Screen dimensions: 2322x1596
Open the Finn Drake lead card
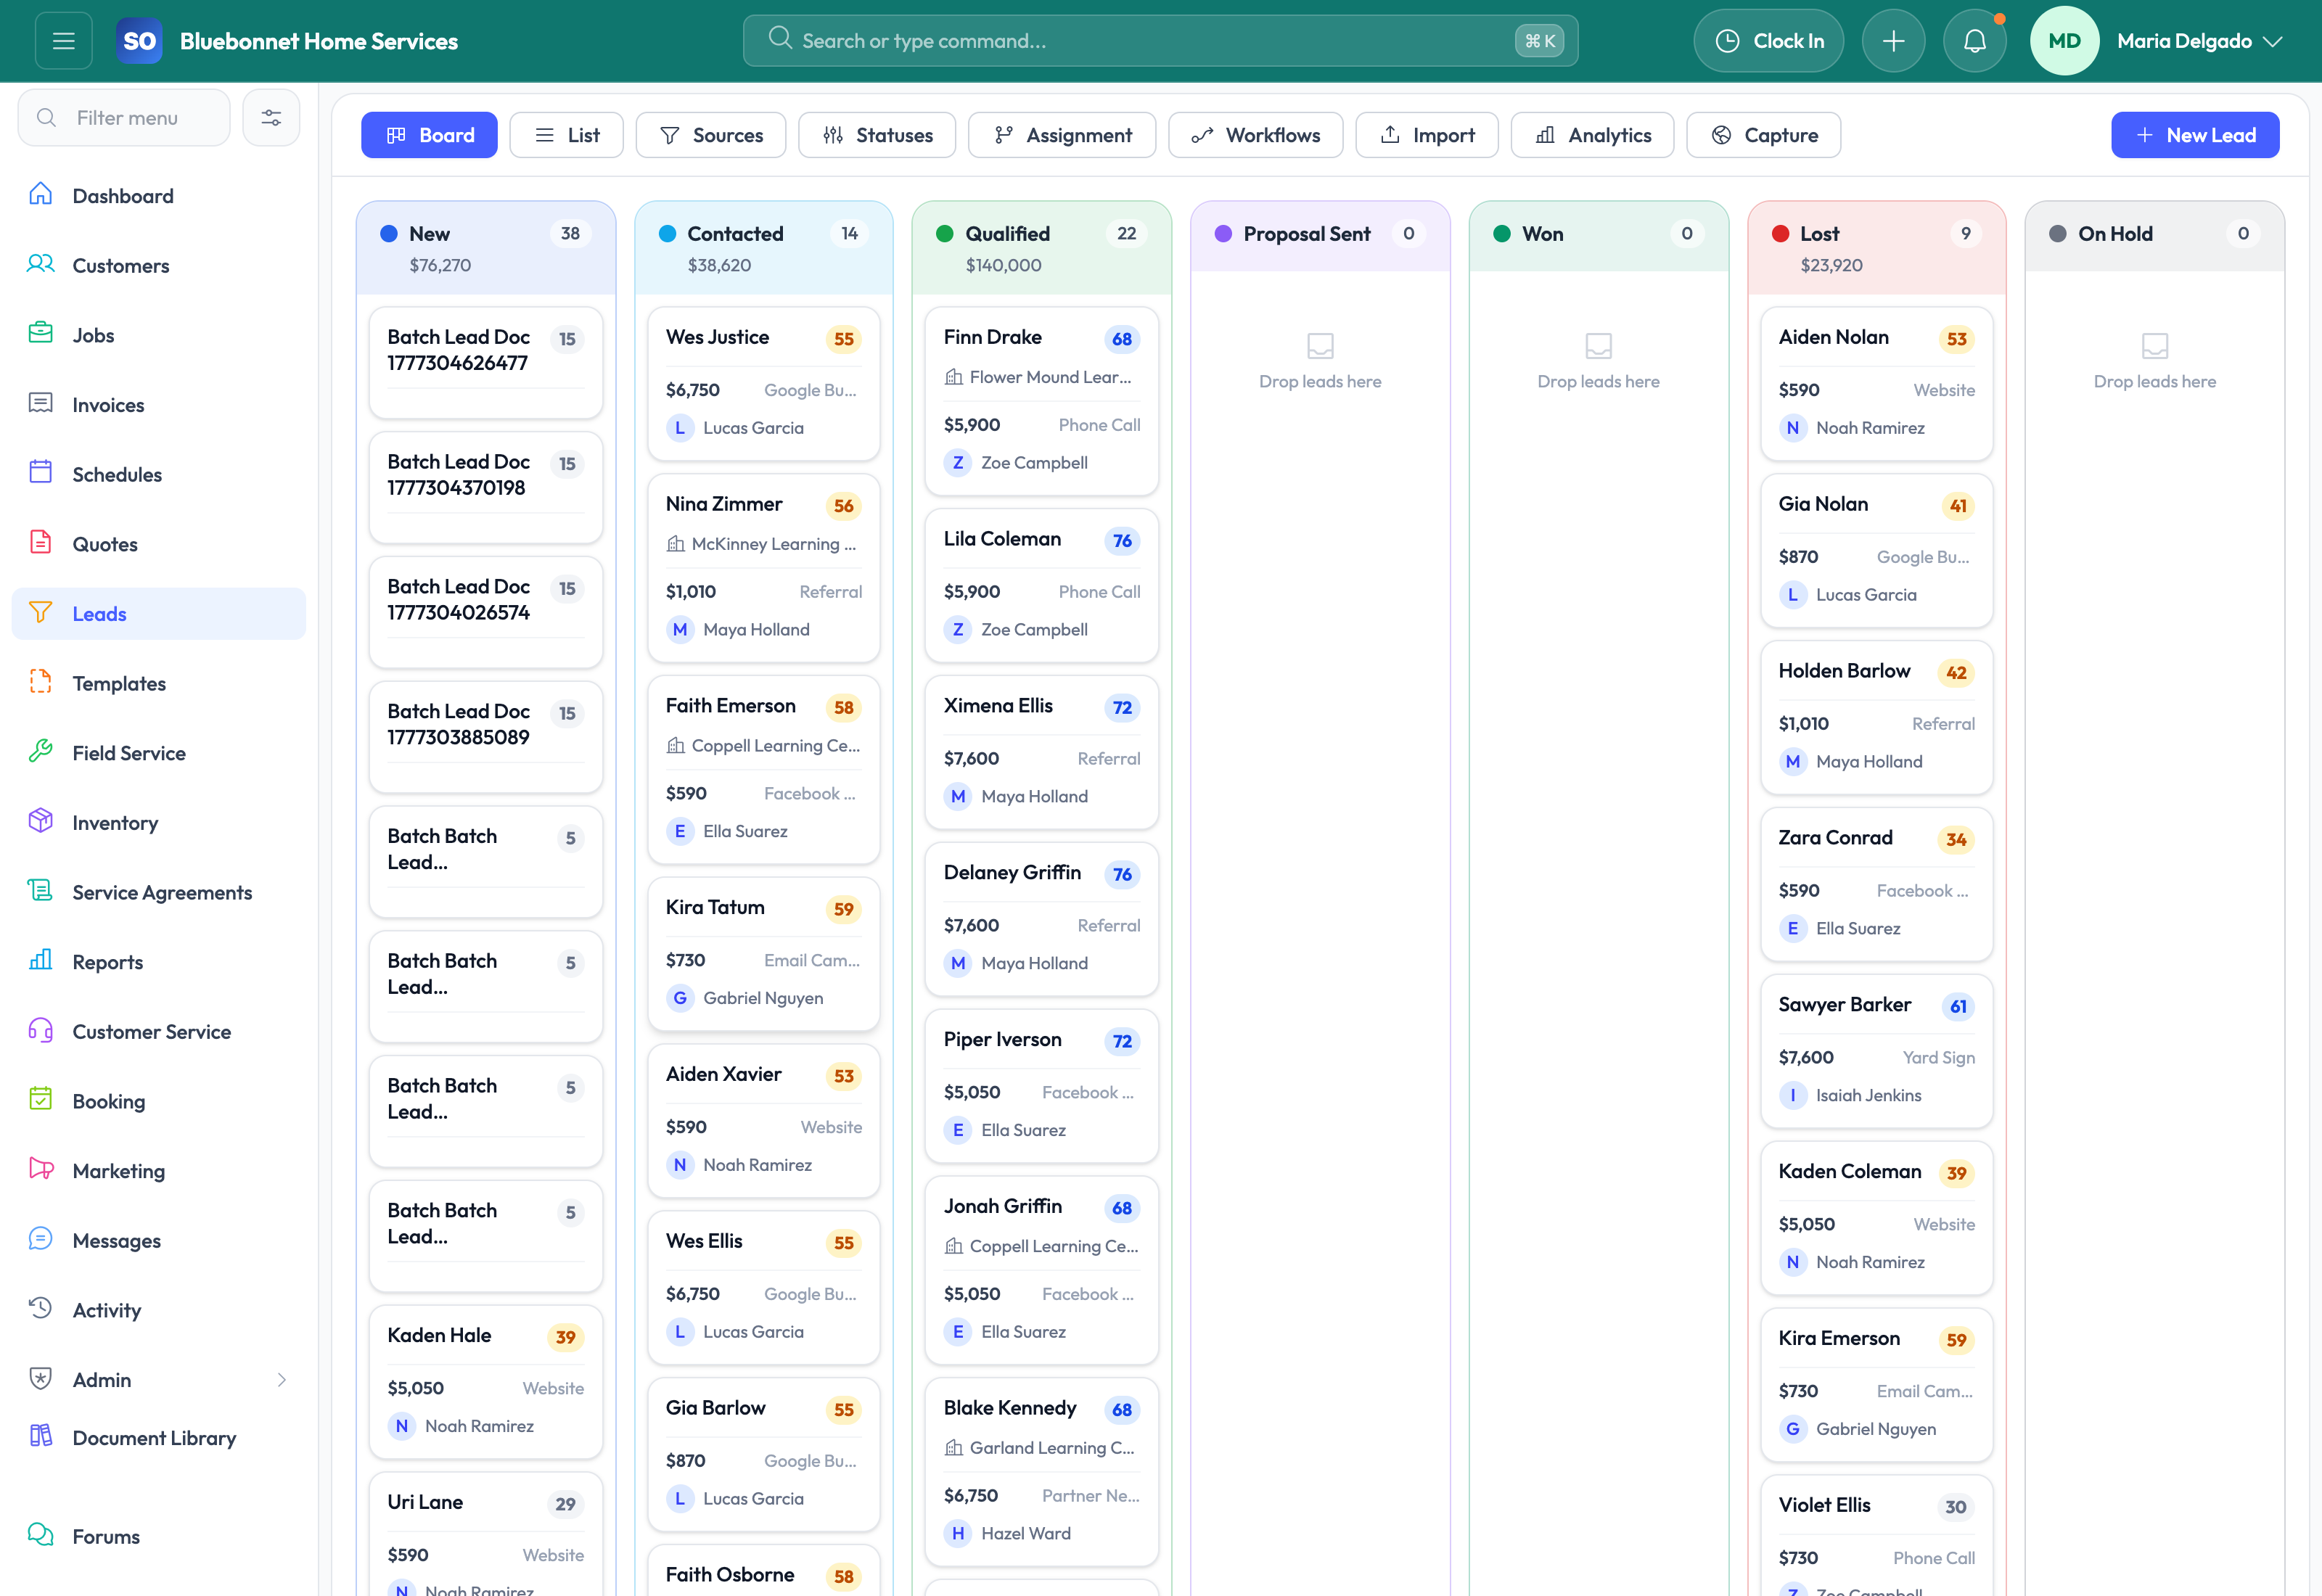pyautogui.click(x=1041, y=400)
